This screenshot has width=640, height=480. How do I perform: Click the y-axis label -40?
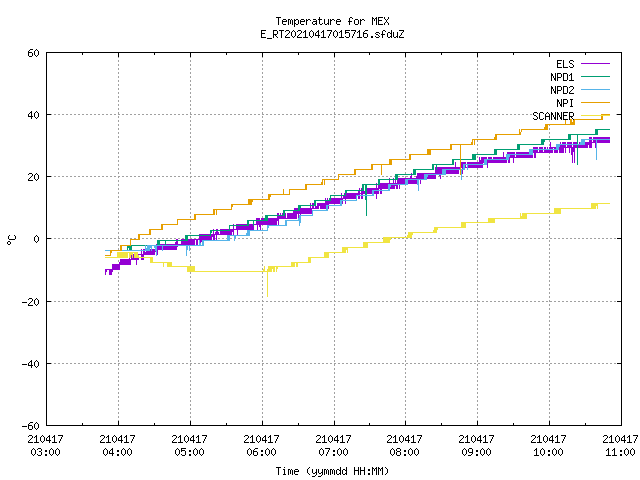31,364
